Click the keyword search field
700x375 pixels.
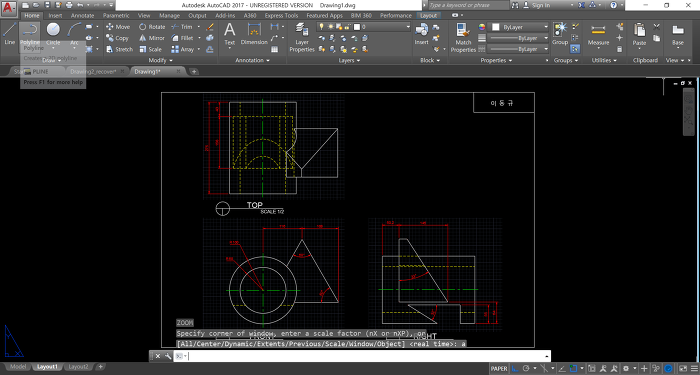pos(468,5)
